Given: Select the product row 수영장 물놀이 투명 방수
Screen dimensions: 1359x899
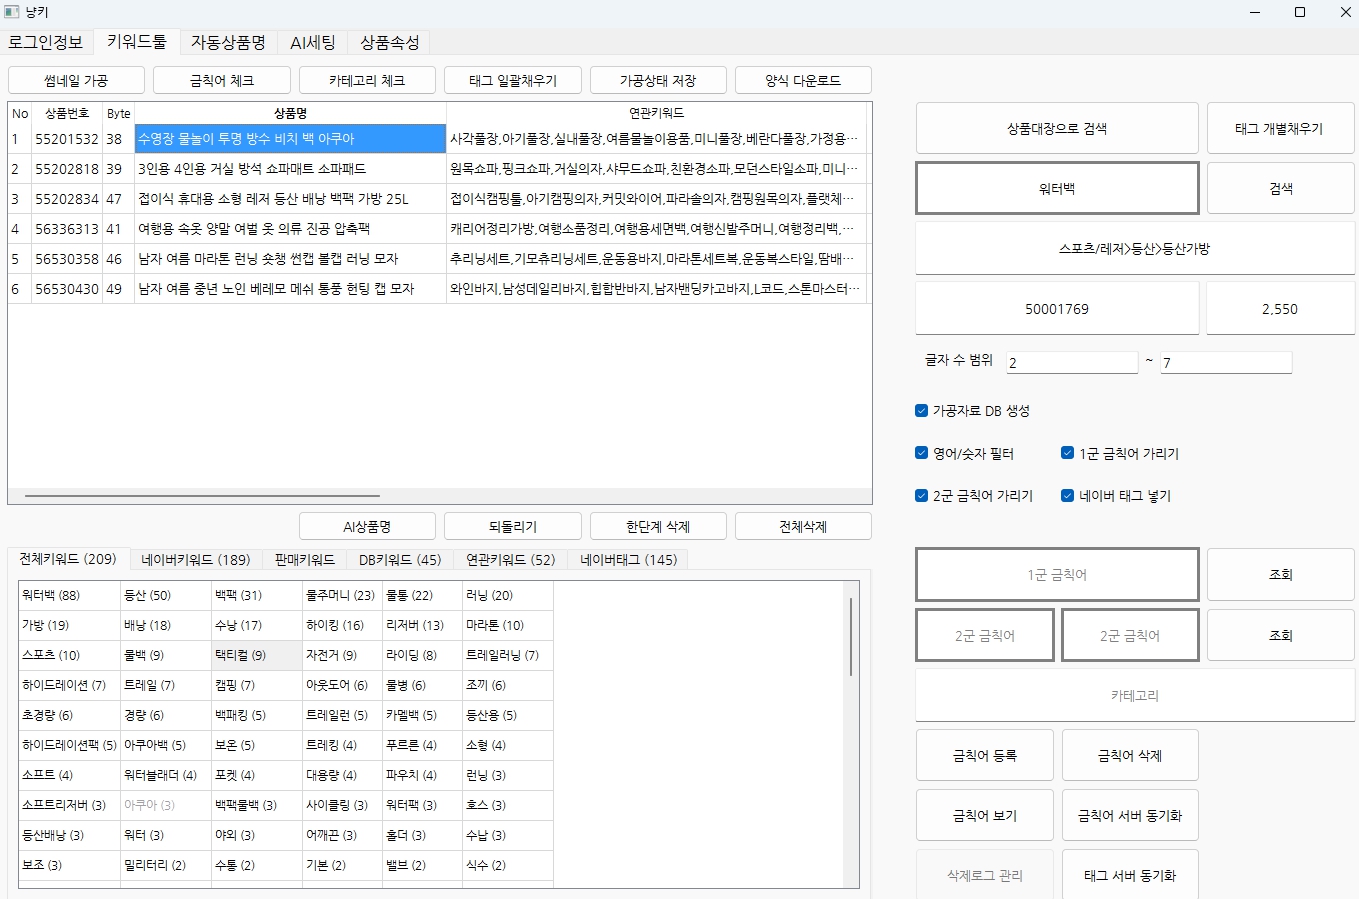Looking at the screenshot, I should (x=290, y=139).
